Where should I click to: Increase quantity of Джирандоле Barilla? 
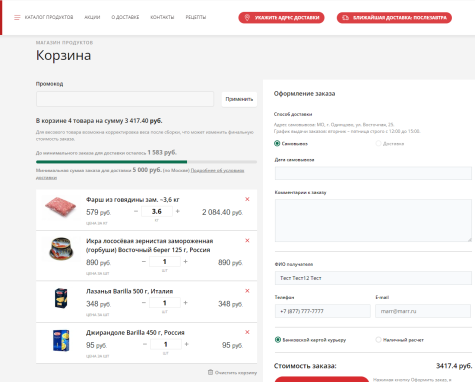(187, 344)
